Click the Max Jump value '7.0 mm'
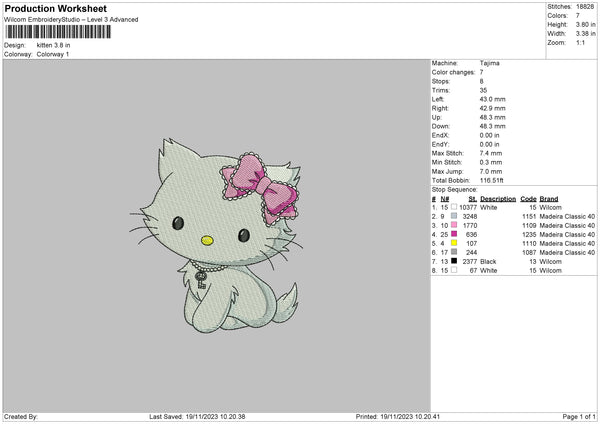Screen dimensions: 600x424 [491, 171]
